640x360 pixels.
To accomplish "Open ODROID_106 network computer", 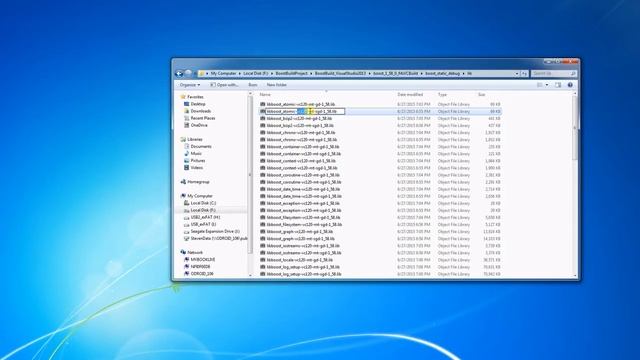I will pos(198,273).
